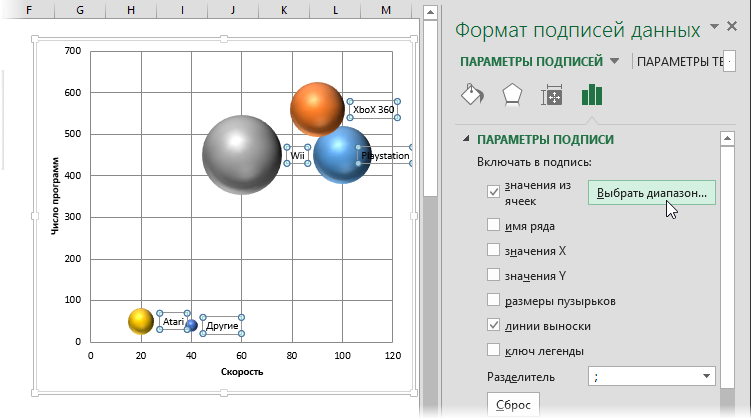Select the Скорость axis title
Image resolution: width=751 pixels, height=419 pixels.
coord(242,372)
